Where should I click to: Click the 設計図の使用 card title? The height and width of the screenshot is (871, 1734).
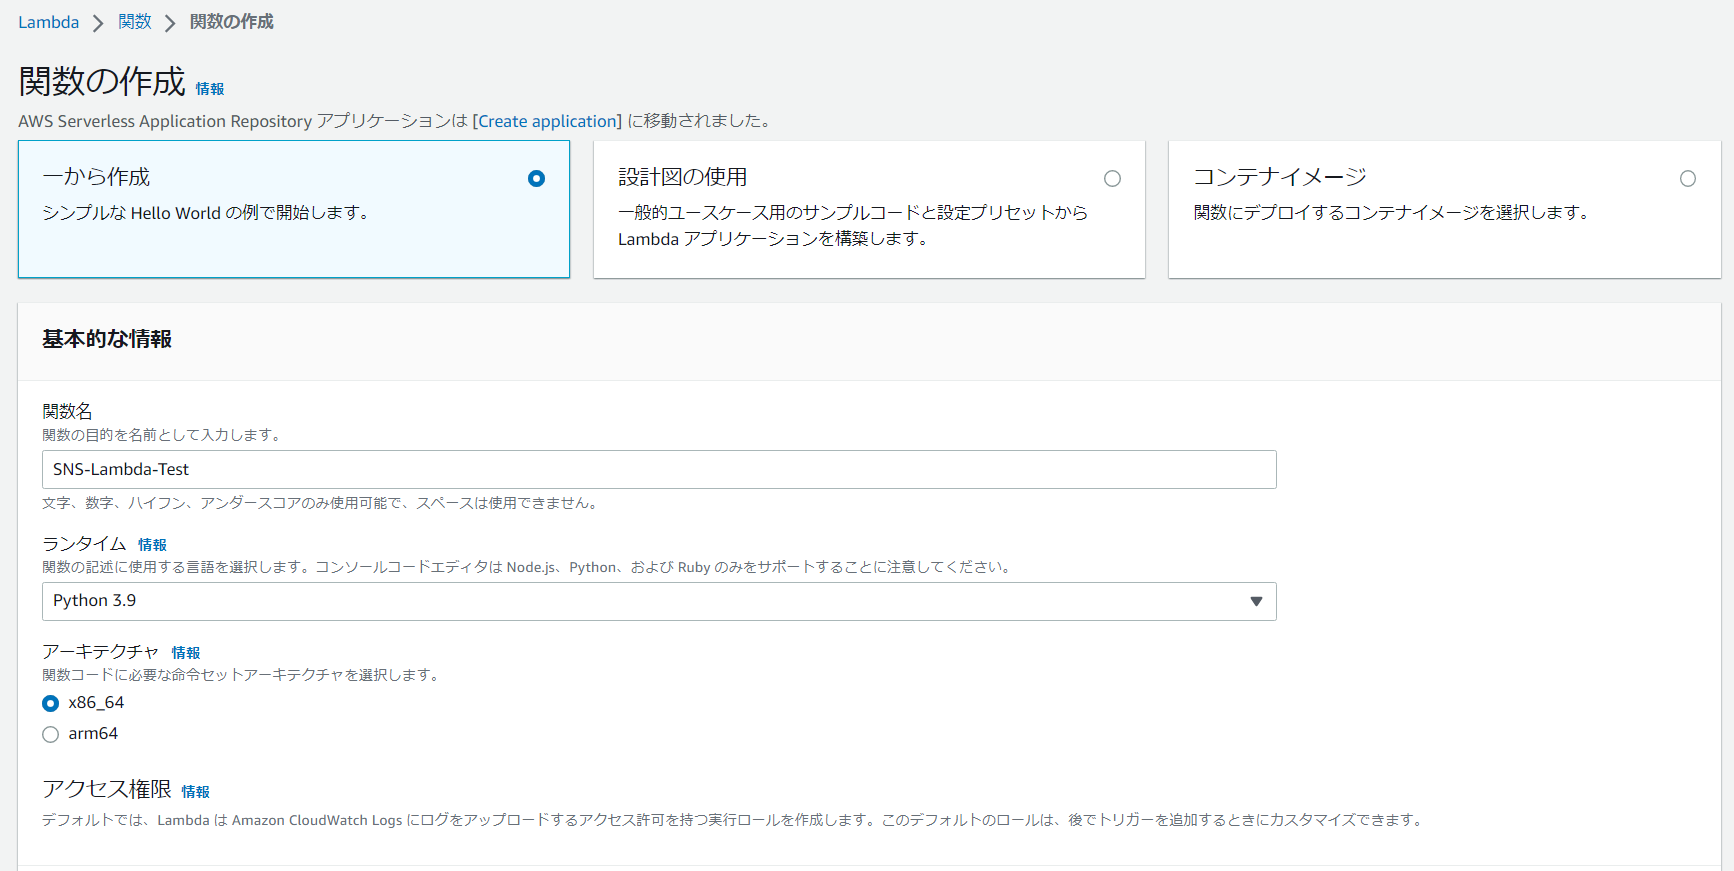pyautogui.click(x=683, y=177)
